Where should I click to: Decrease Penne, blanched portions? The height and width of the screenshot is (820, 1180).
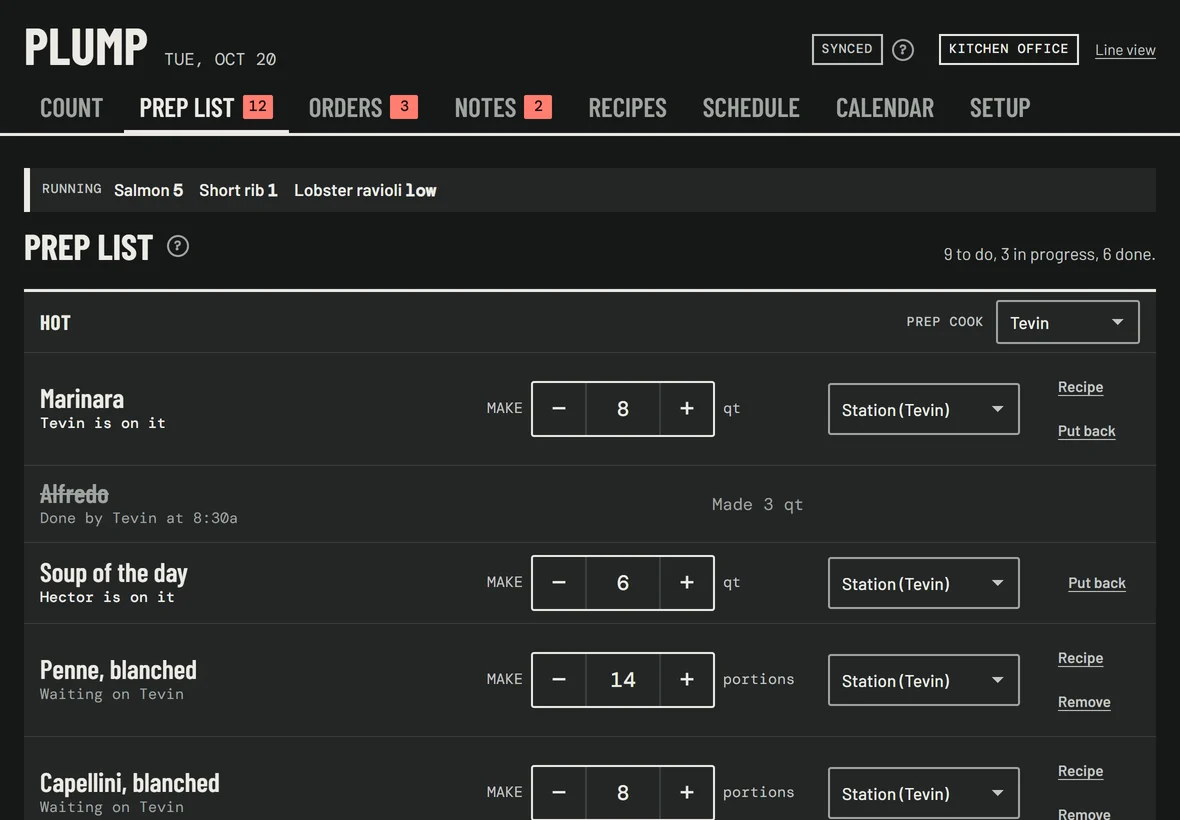click(558, 680)
